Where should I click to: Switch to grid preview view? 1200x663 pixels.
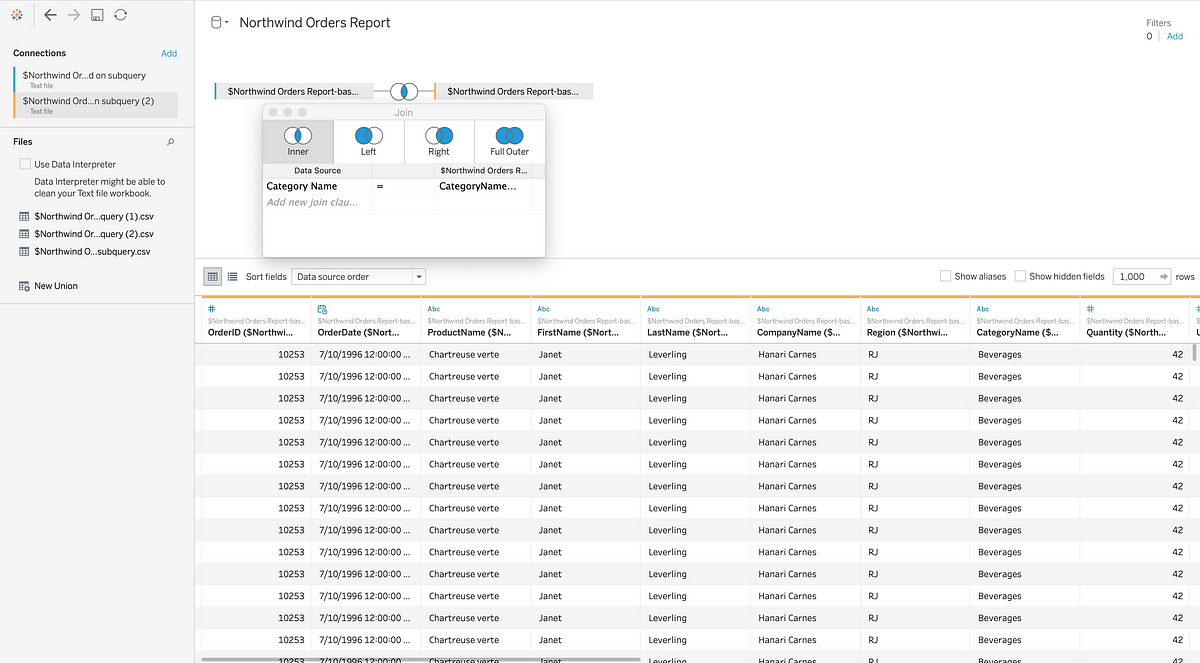212,276
